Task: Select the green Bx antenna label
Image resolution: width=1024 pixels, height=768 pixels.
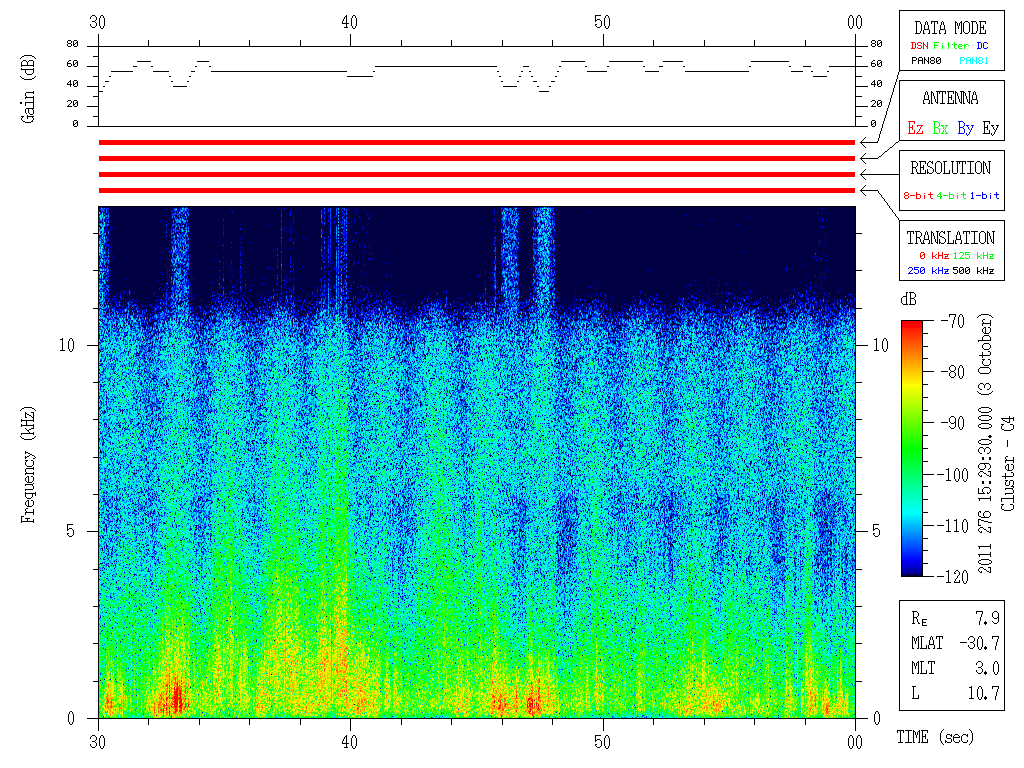Action: 940,129
